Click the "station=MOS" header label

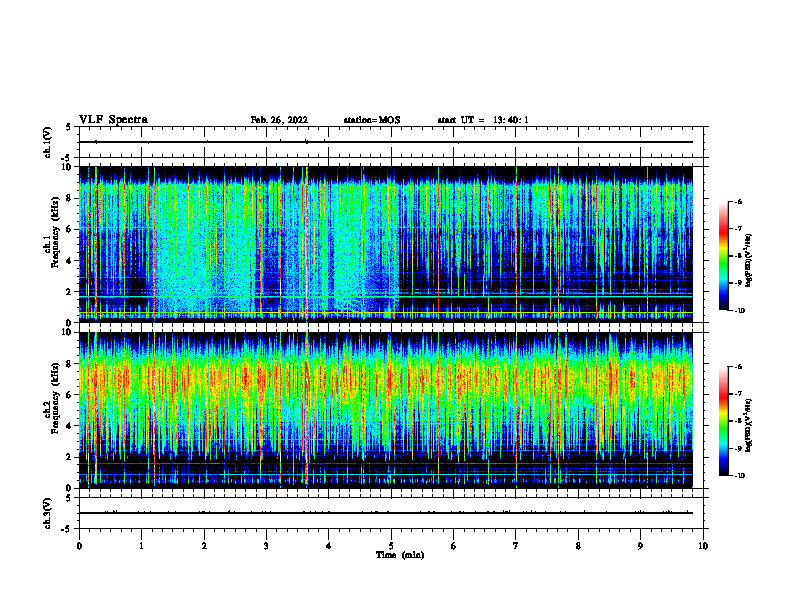coord(372,120)
